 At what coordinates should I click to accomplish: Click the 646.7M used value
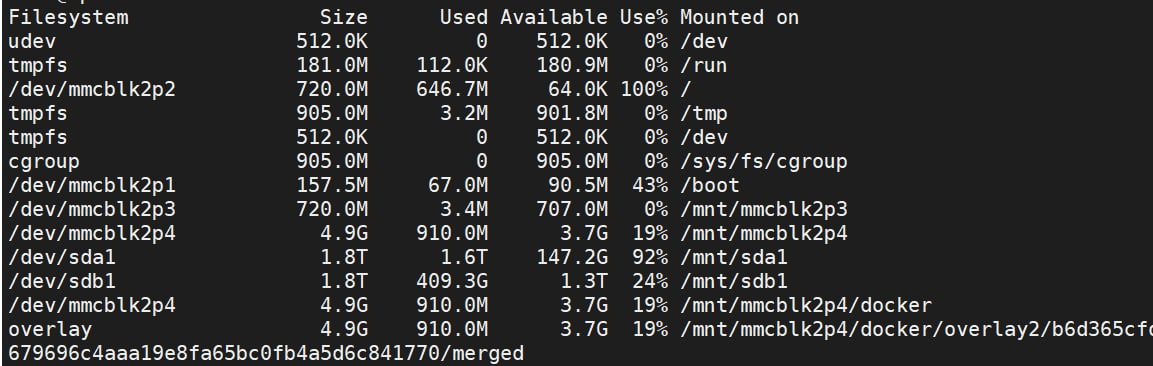coord(451,89)
